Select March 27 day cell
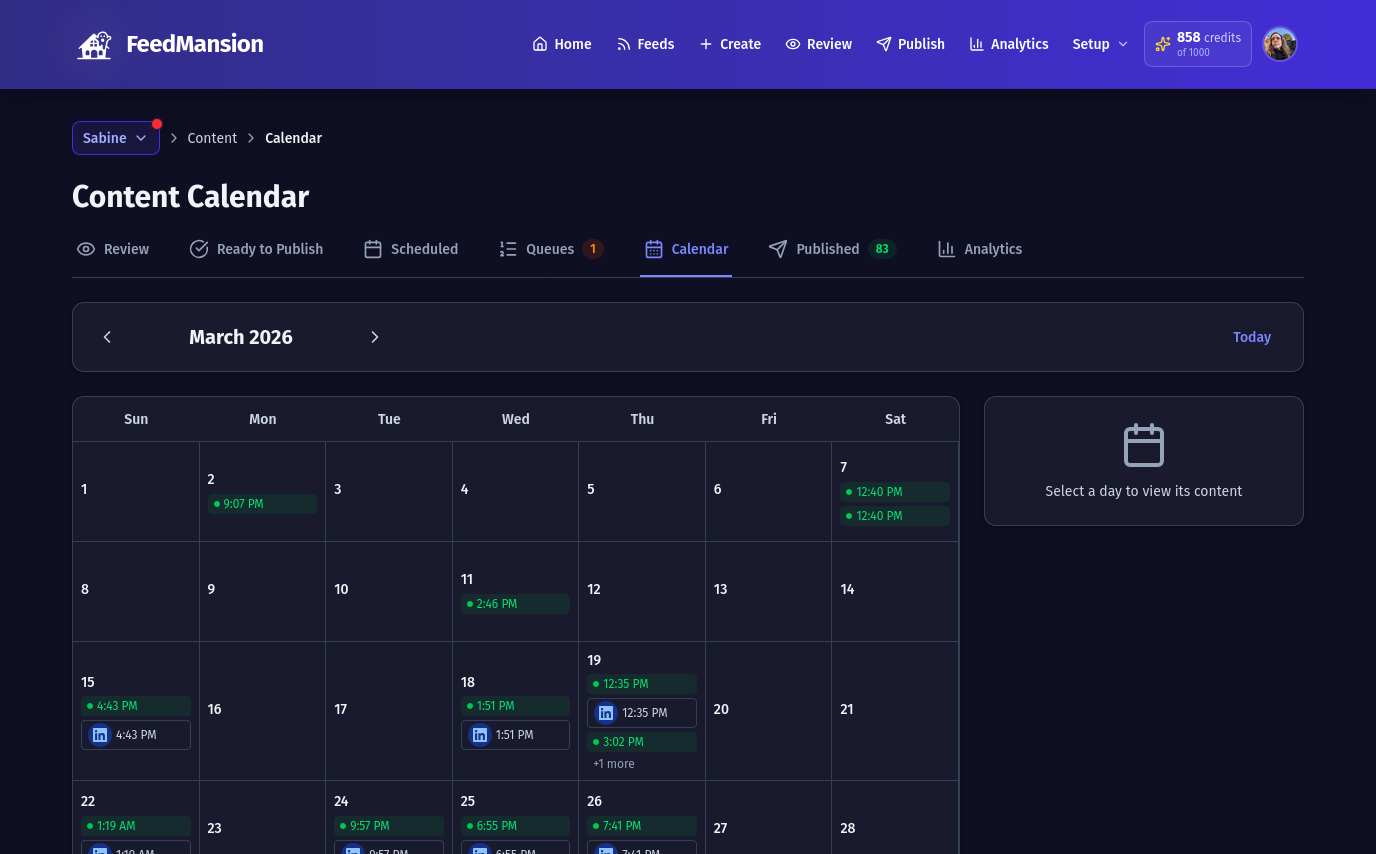 click(x=768, y=818)
